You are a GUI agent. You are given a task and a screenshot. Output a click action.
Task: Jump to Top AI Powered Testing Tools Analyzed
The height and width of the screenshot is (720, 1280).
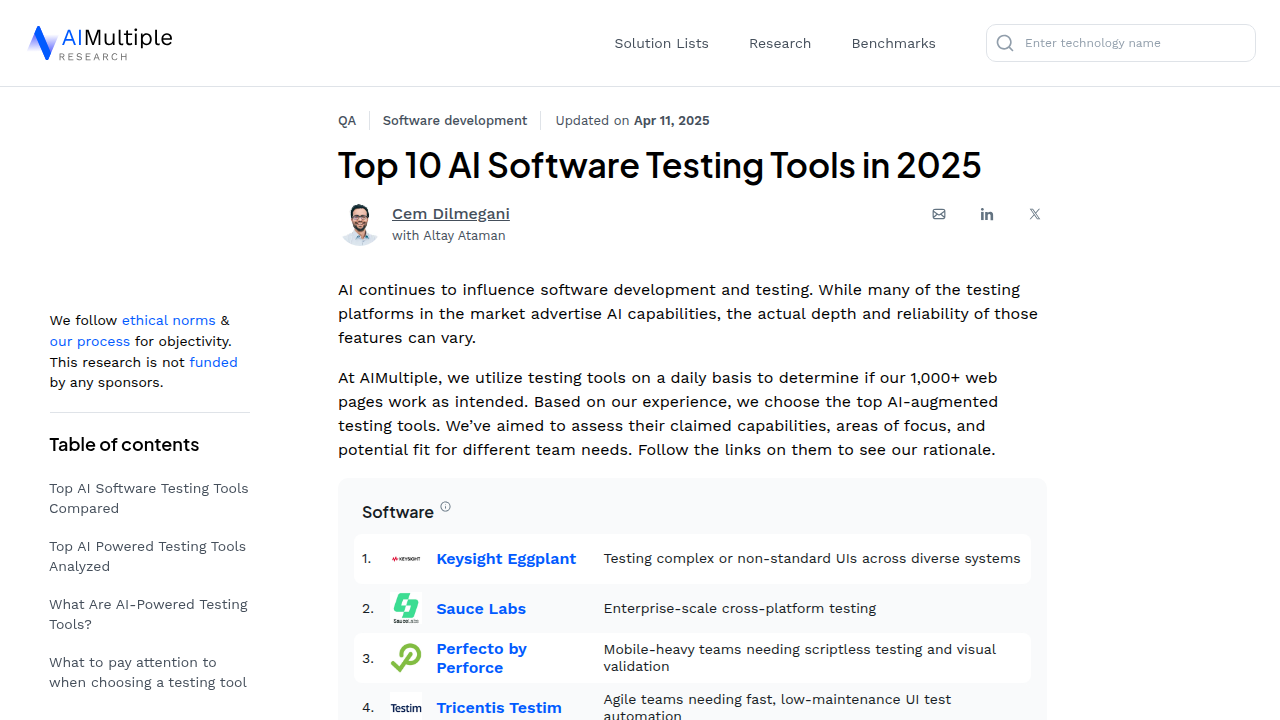coord(148,556)
